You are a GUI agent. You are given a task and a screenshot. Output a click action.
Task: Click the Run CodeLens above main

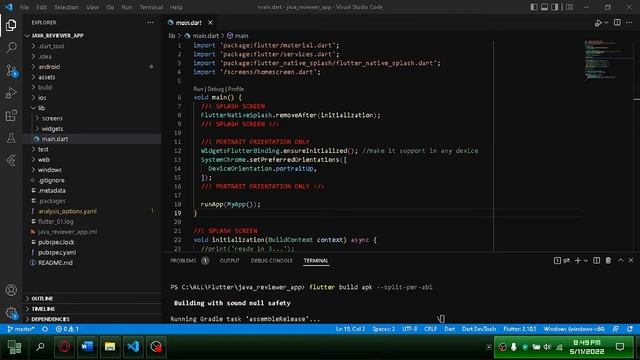(198, 89)
